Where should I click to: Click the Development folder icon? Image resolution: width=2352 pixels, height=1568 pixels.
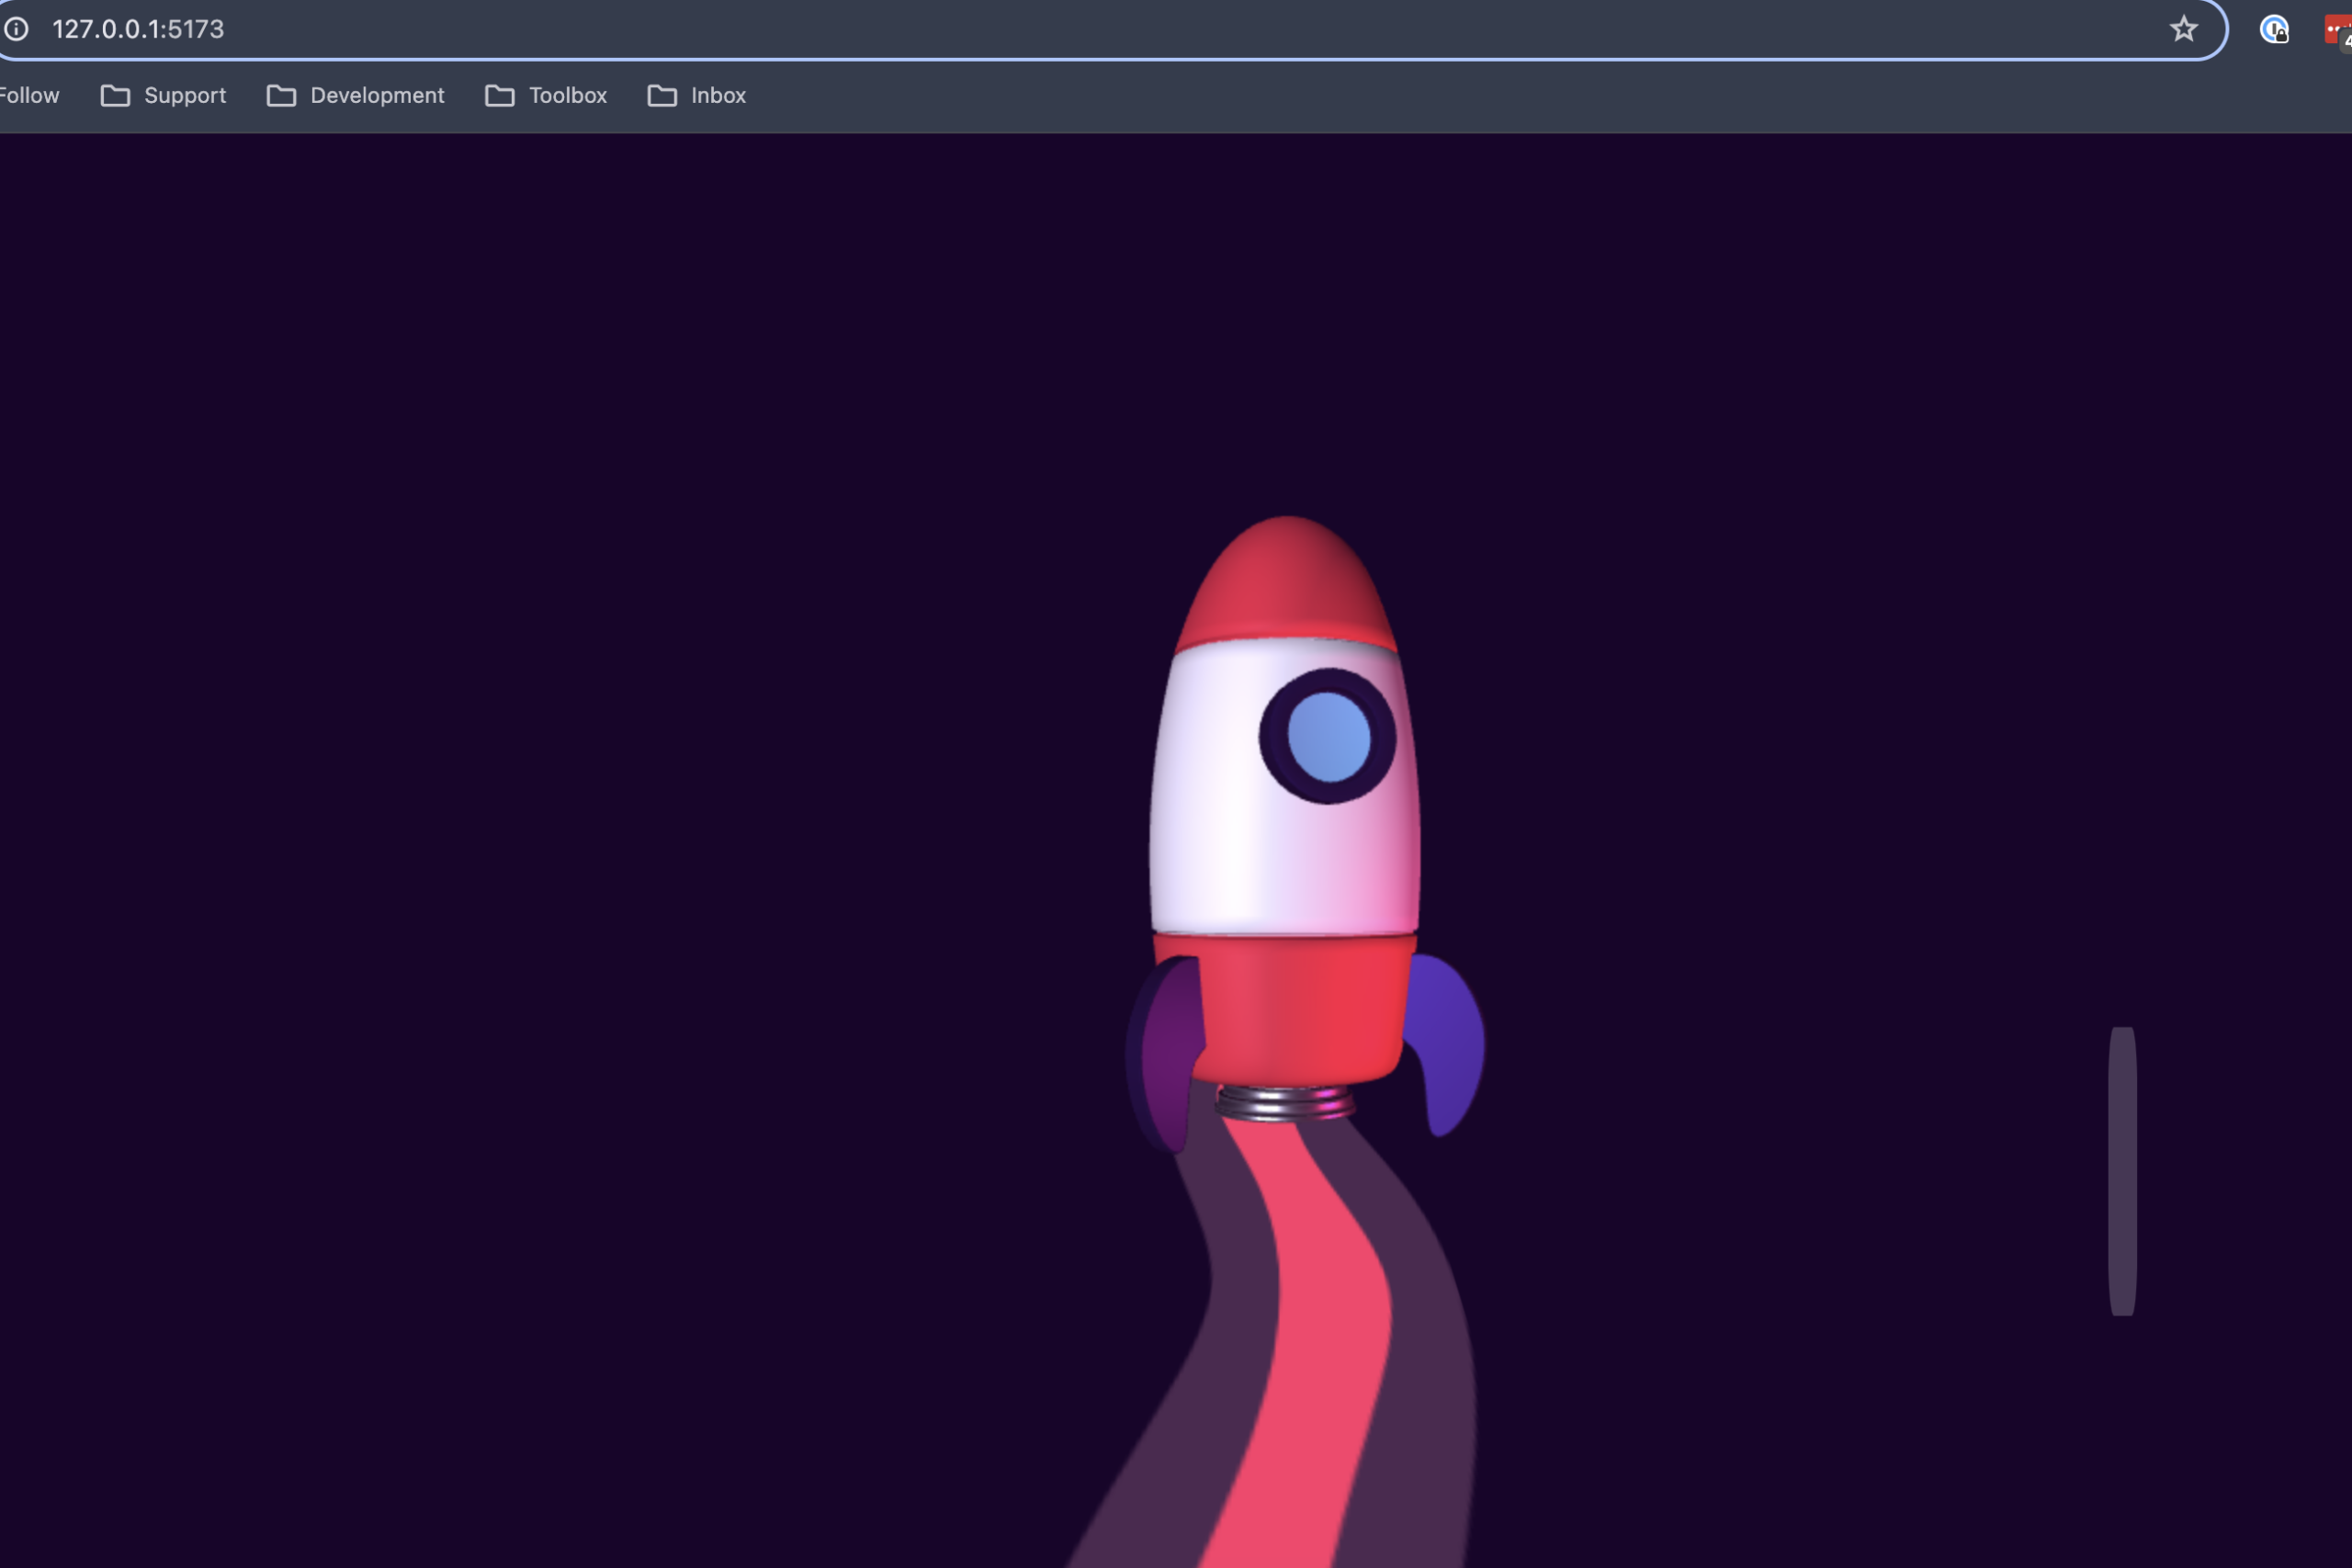click(281, 96)
